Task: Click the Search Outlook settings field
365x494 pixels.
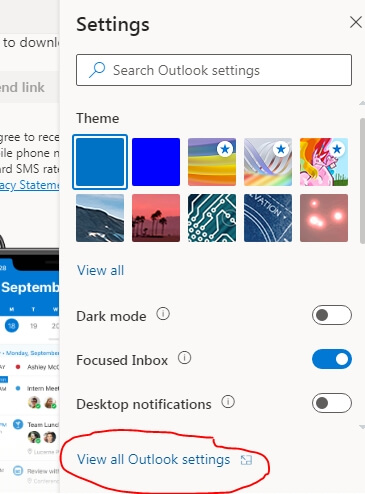Action: click(x=214, y=70)
